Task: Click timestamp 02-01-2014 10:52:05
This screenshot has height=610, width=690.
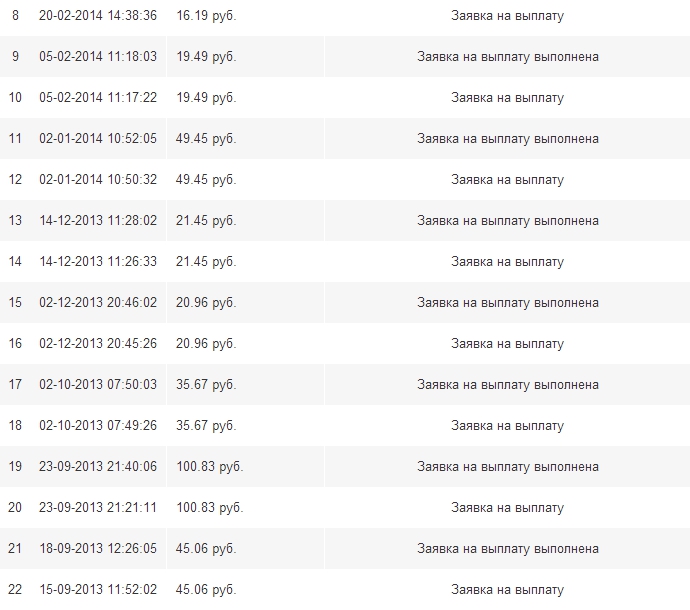Action: pyautogui.click(x=97, y=139)
